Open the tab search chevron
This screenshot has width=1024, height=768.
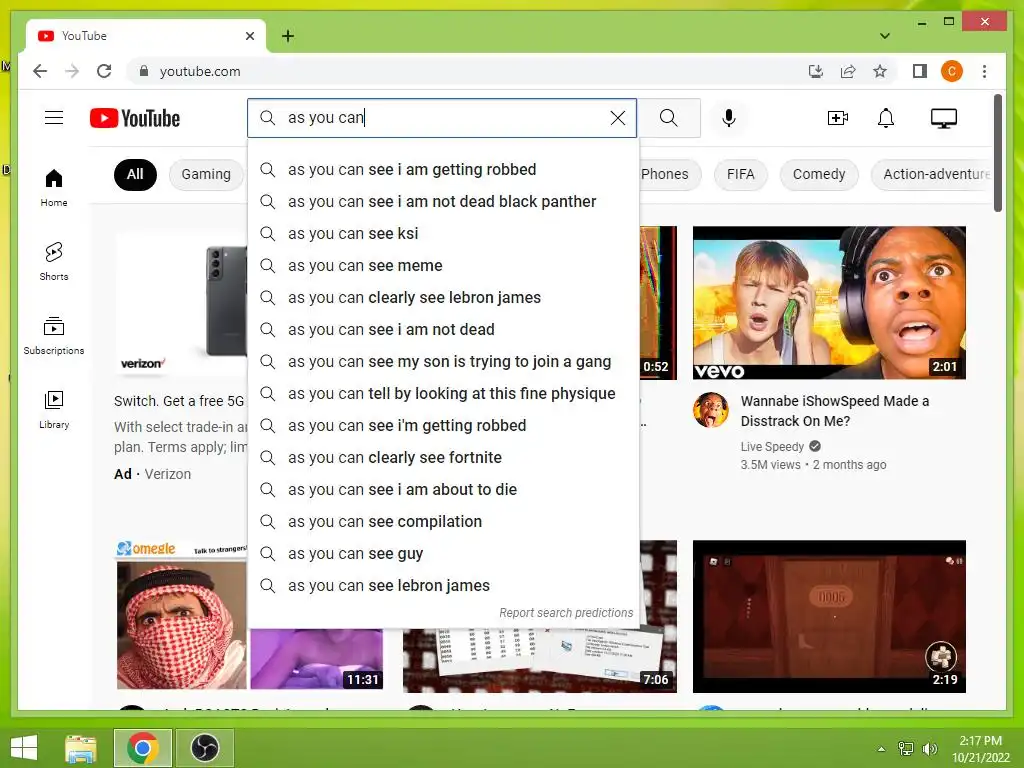click(x=884, y=36)
